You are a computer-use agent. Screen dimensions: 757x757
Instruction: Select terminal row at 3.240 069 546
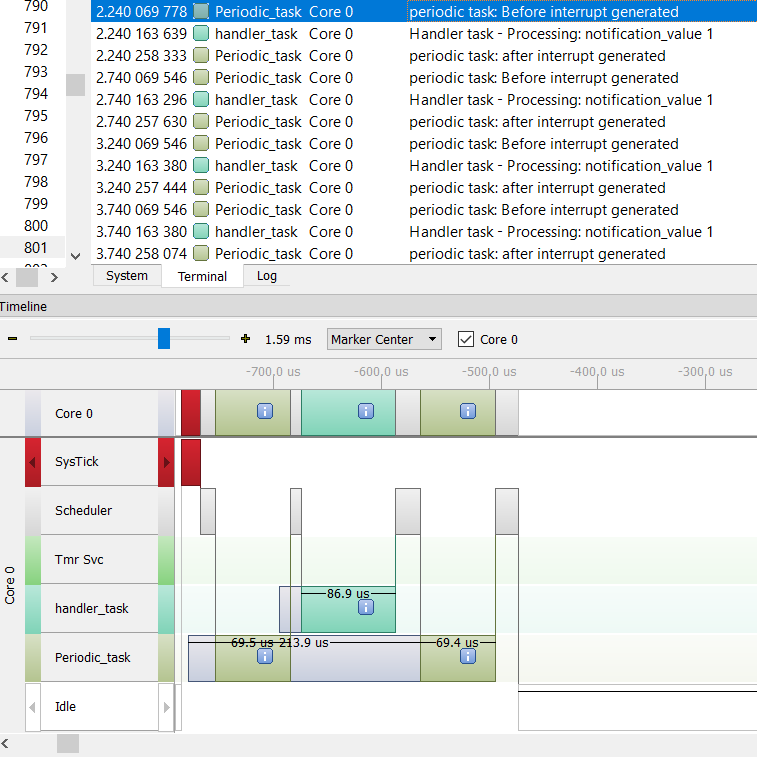424,144
